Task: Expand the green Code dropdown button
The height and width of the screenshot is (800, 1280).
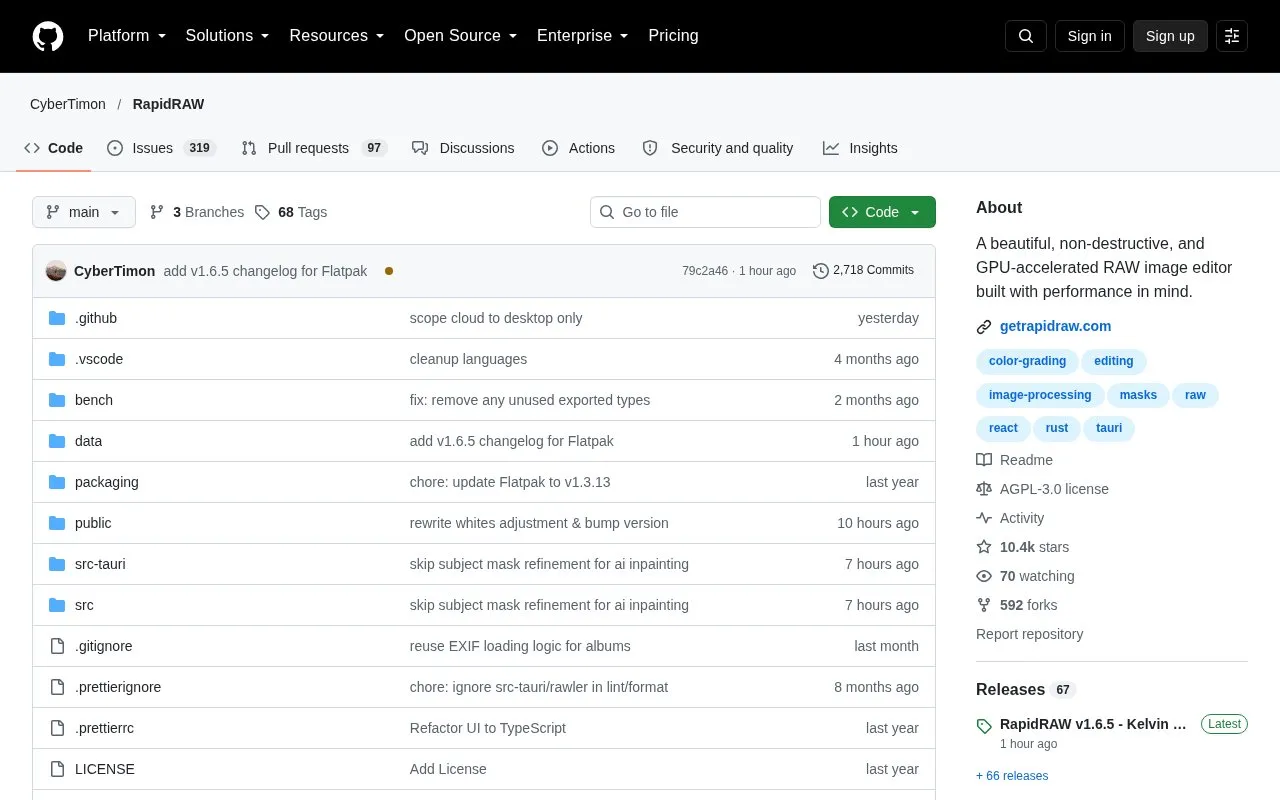Action: [882, 212]
